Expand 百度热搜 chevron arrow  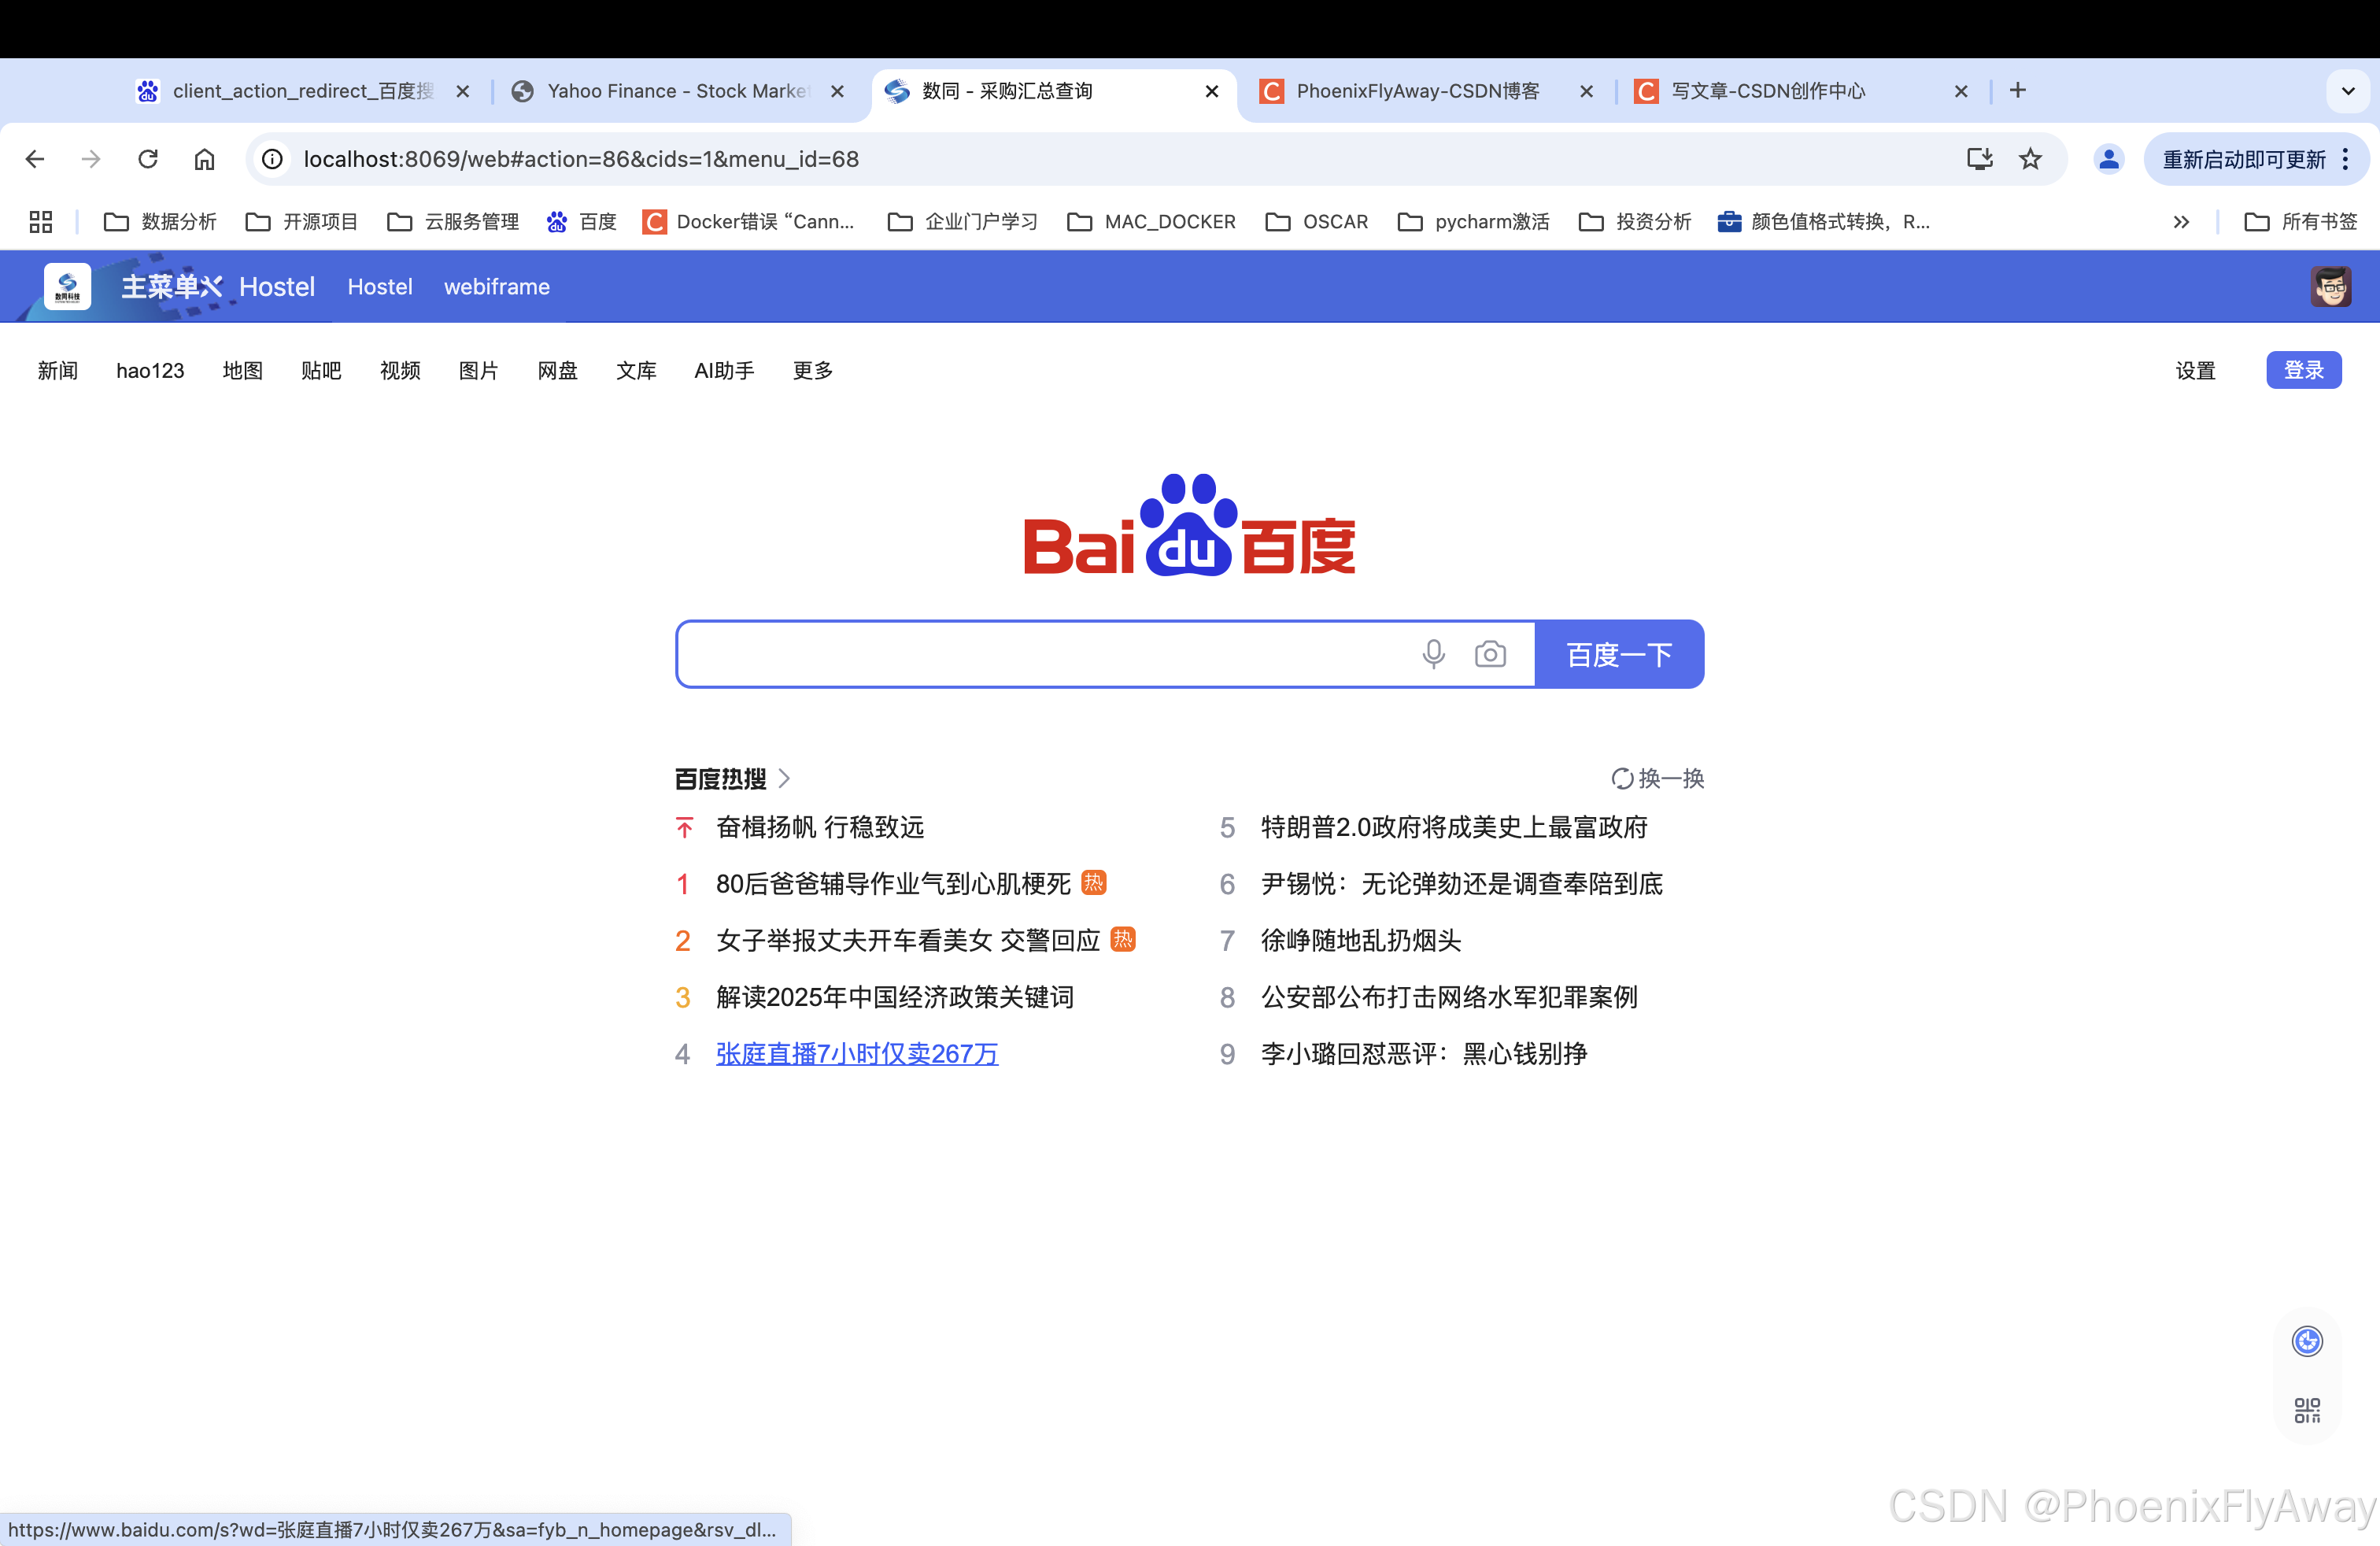pyautogui.click(x=784, y=778)
